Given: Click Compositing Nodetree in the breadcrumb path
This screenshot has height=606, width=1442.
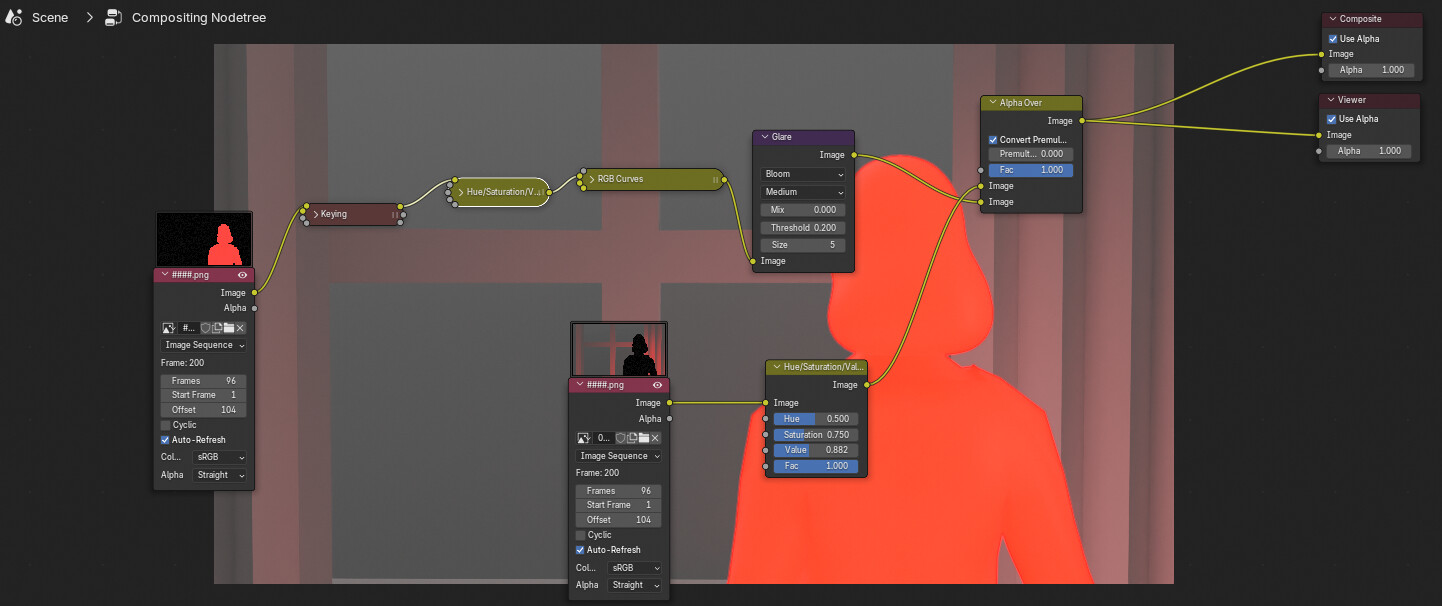Looking at the screenshot, I should point(199,18).
